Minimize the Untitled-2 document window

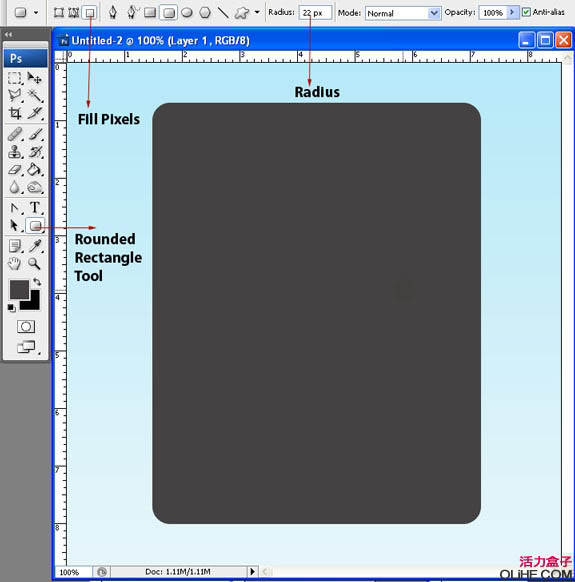pos(526,40)
